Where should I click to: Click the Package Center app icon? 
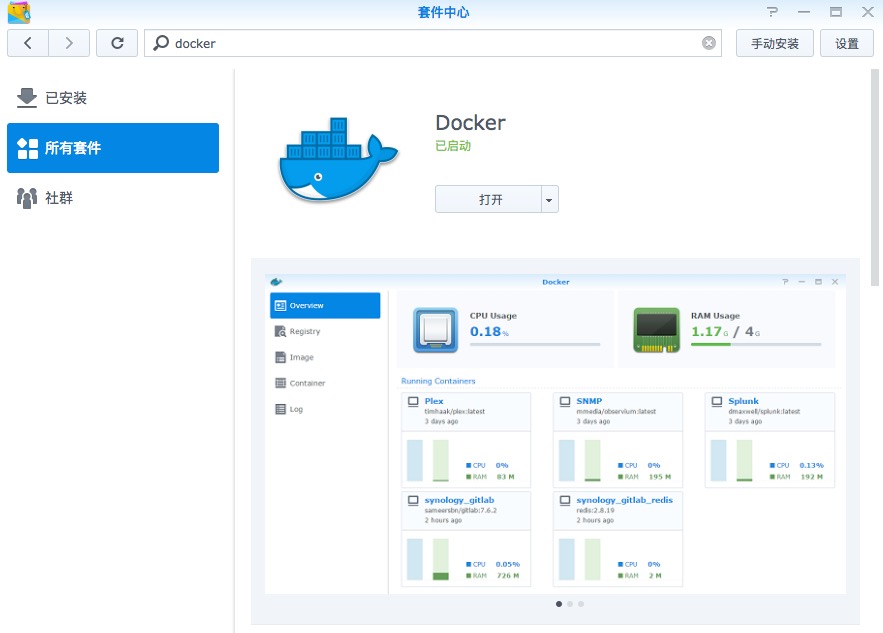(18, 12)
